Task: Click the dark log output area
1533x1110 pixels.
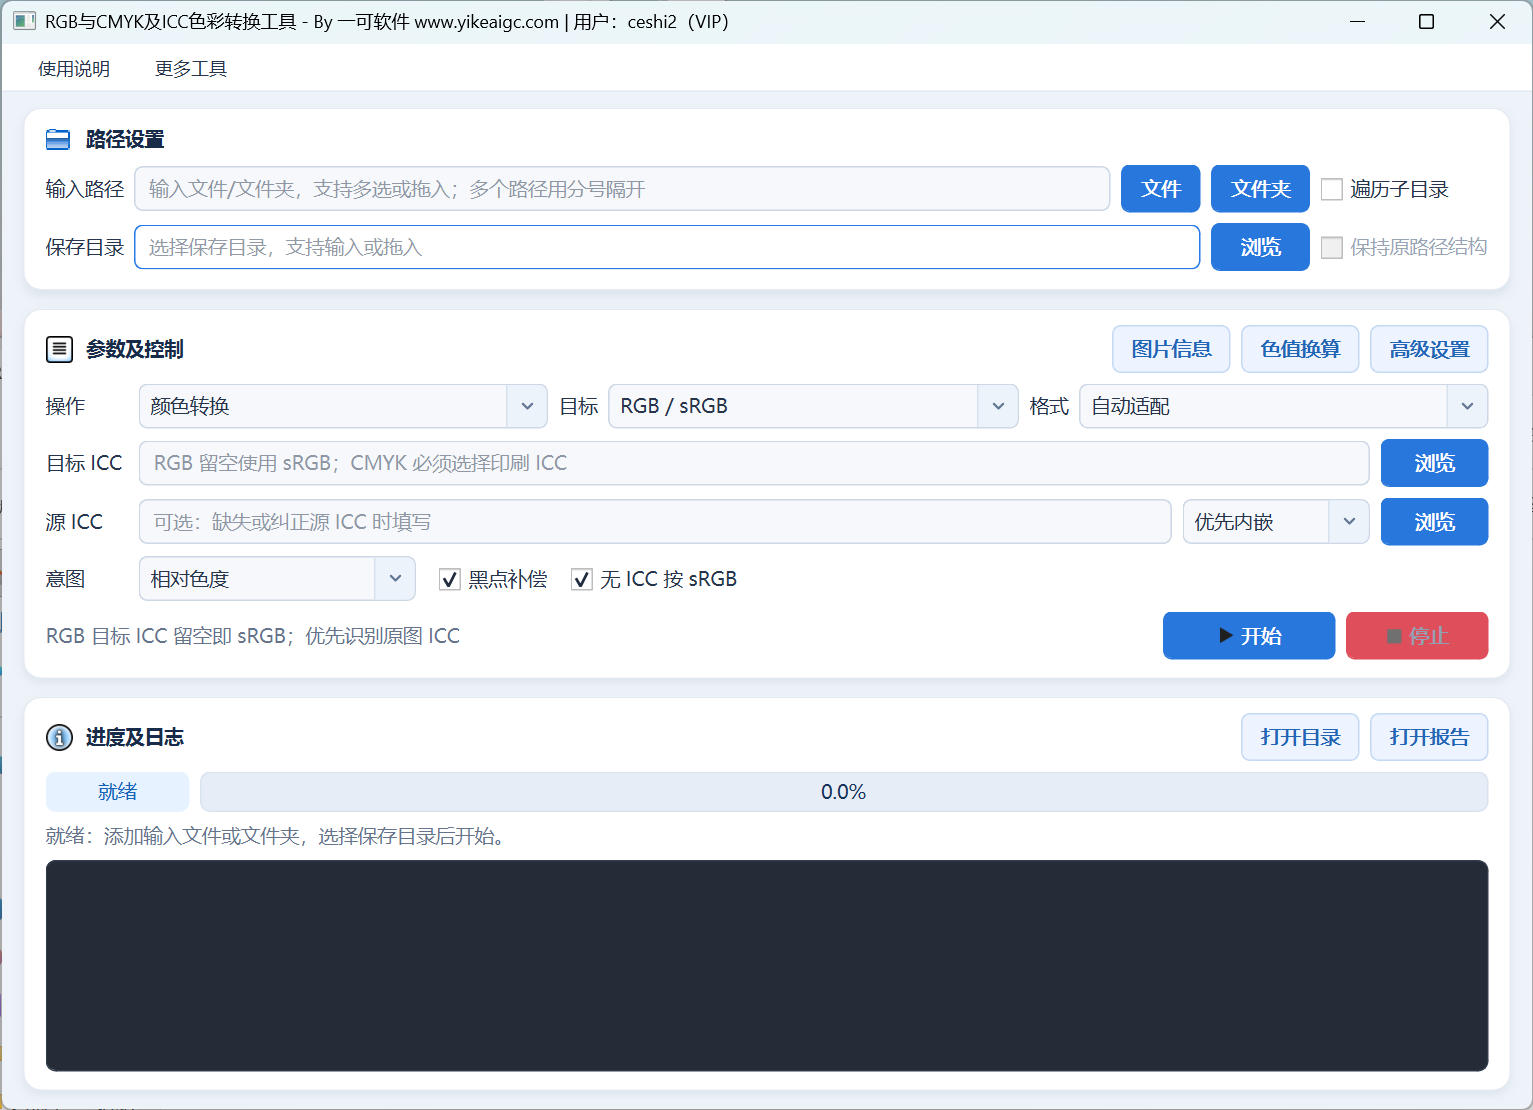Action: [767, 966]
